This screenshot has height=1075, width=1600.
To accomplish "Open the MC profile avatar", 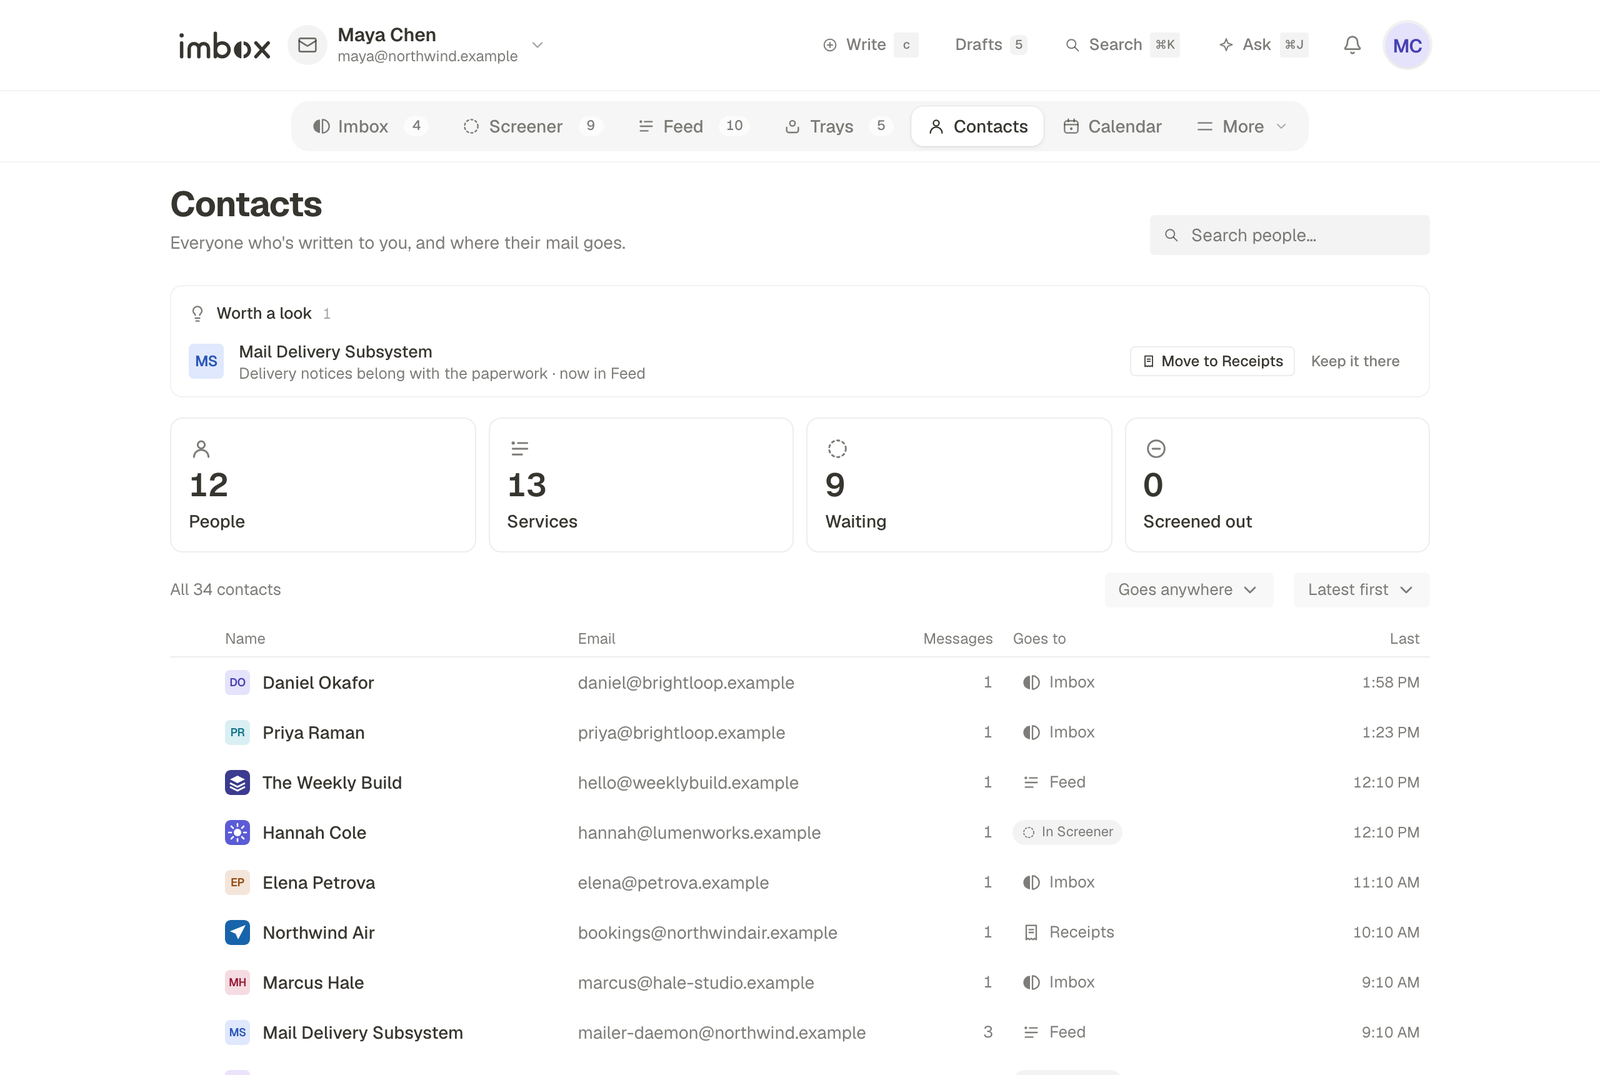I will click(x=1407, y=45).
